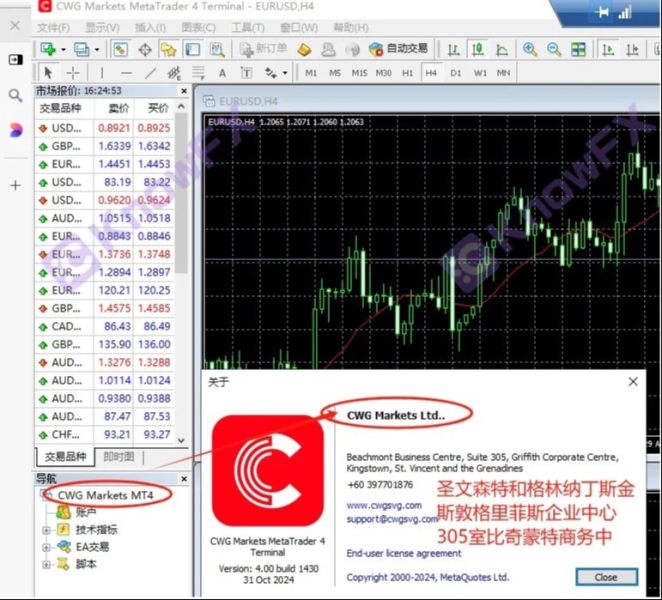Open the 工具(T) menu
The width and height of the screenshot is (662, 600).
click(248, 28)
